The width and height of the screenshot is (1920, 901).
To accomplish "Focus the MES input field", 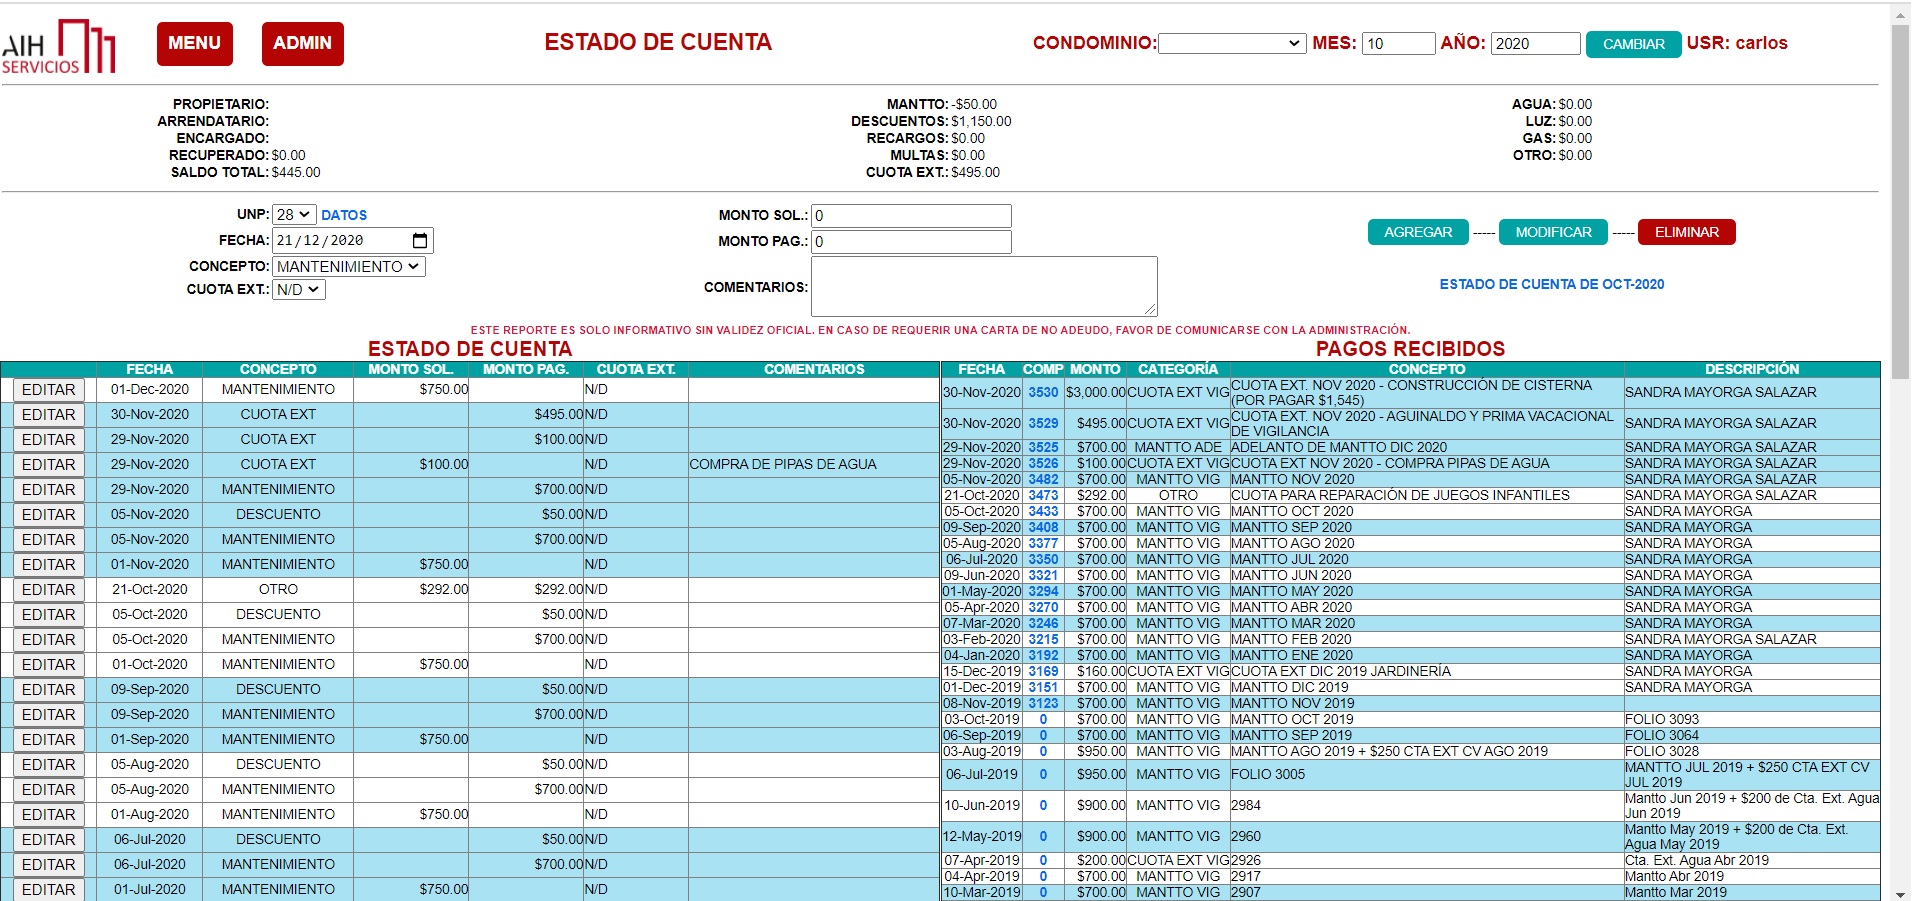I will (1398, 43).
